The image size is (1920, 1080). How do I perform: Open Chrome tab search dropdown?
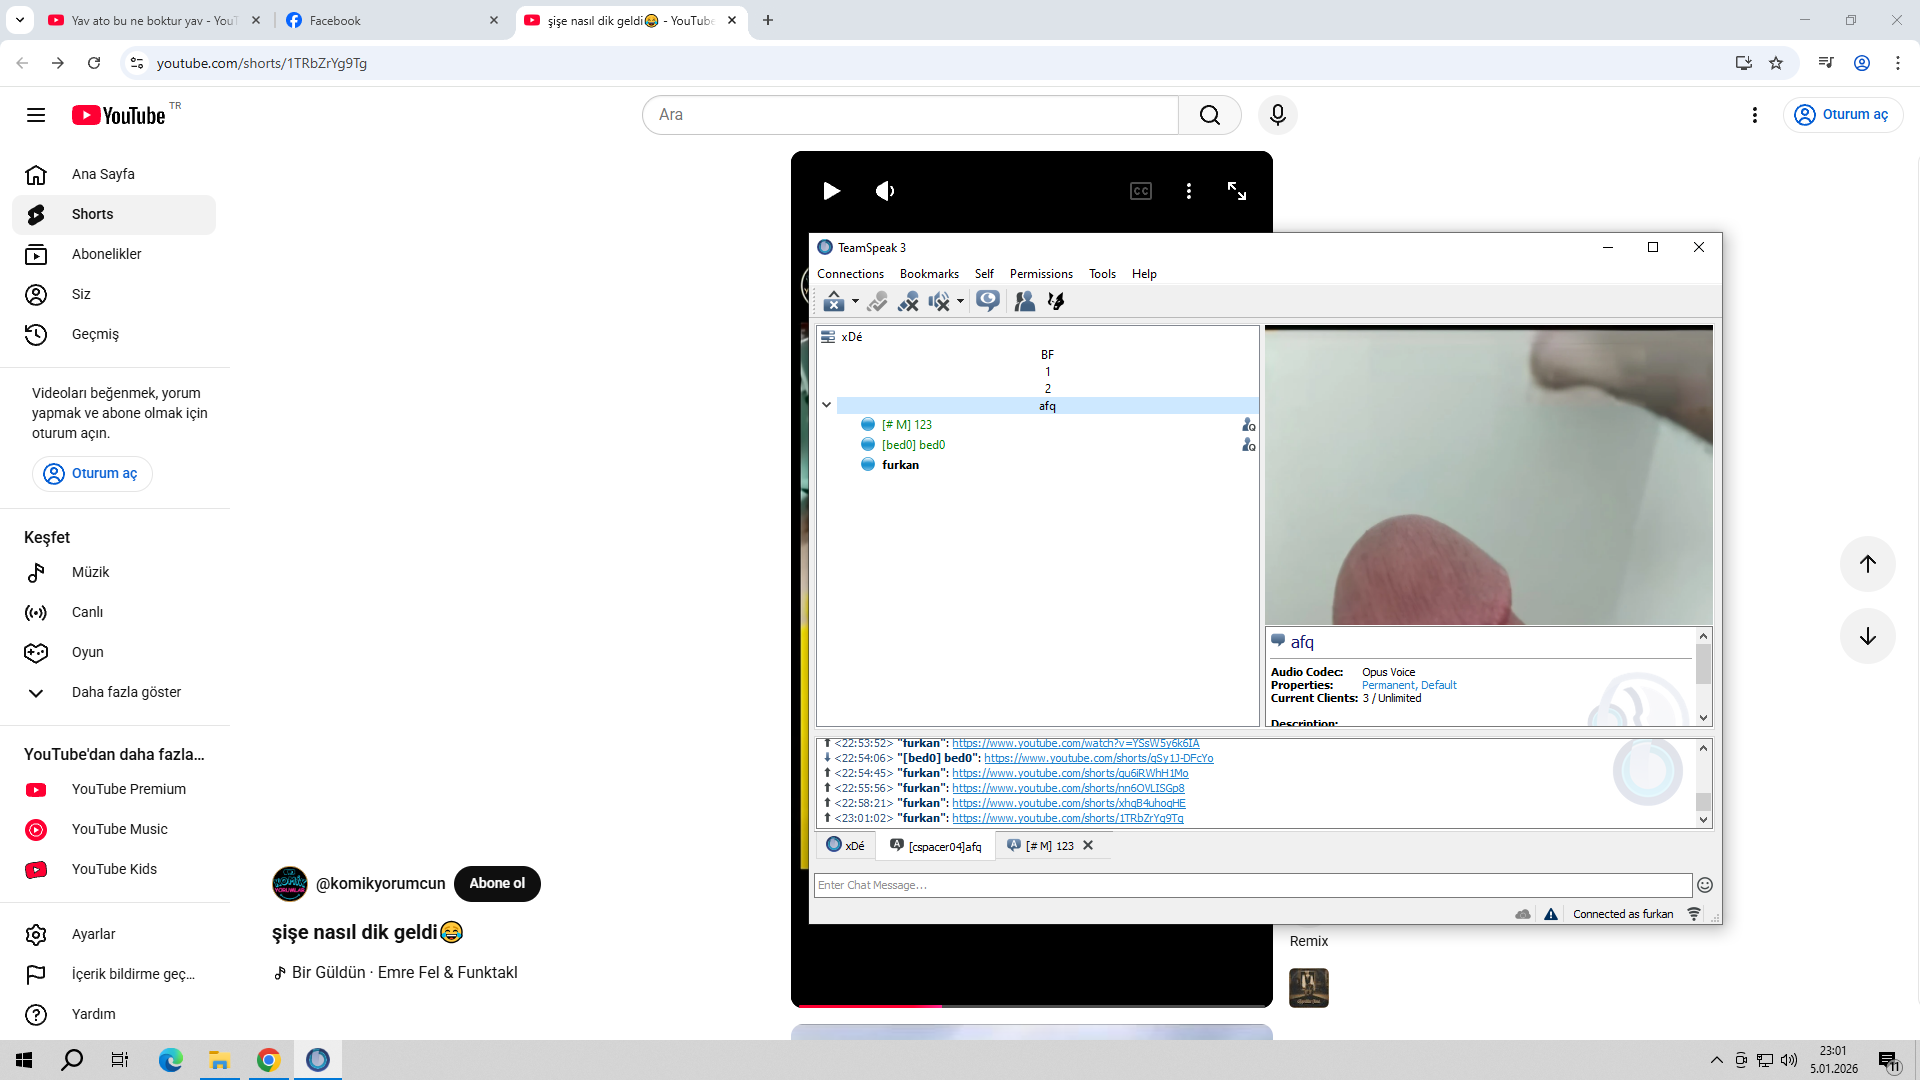coord(20,20)
